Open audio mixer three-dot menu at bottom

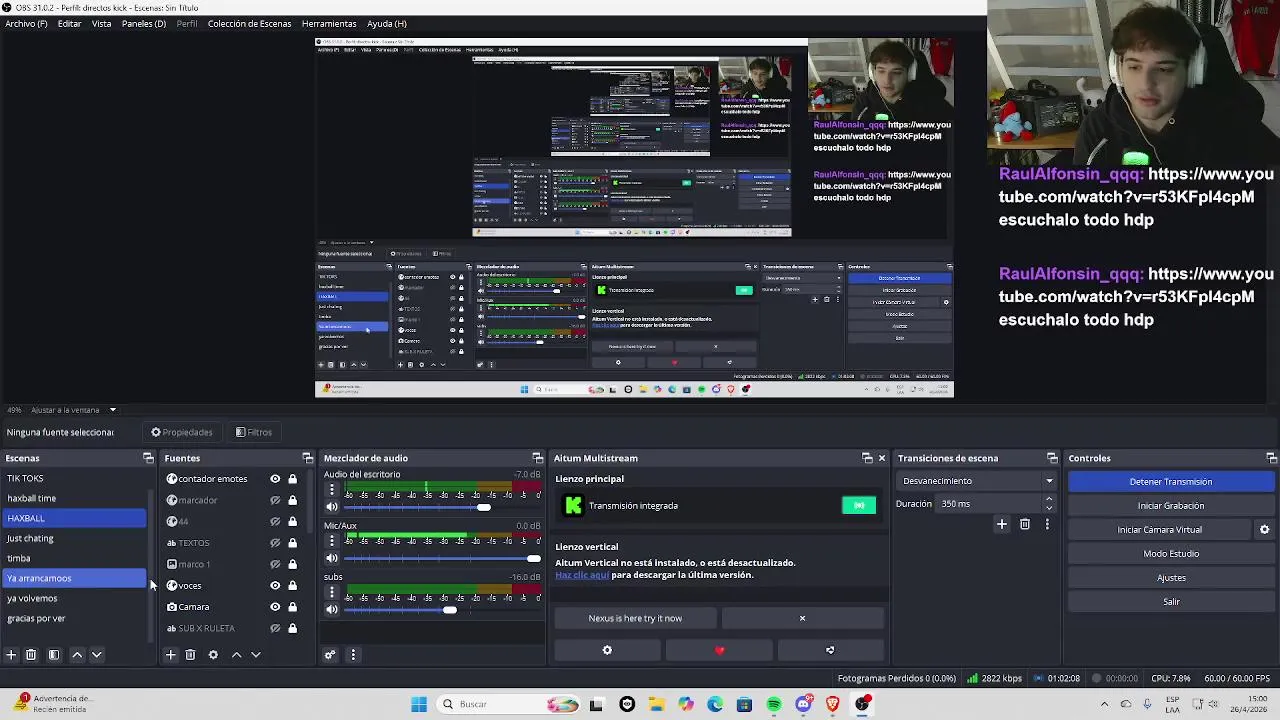(353, 655)
